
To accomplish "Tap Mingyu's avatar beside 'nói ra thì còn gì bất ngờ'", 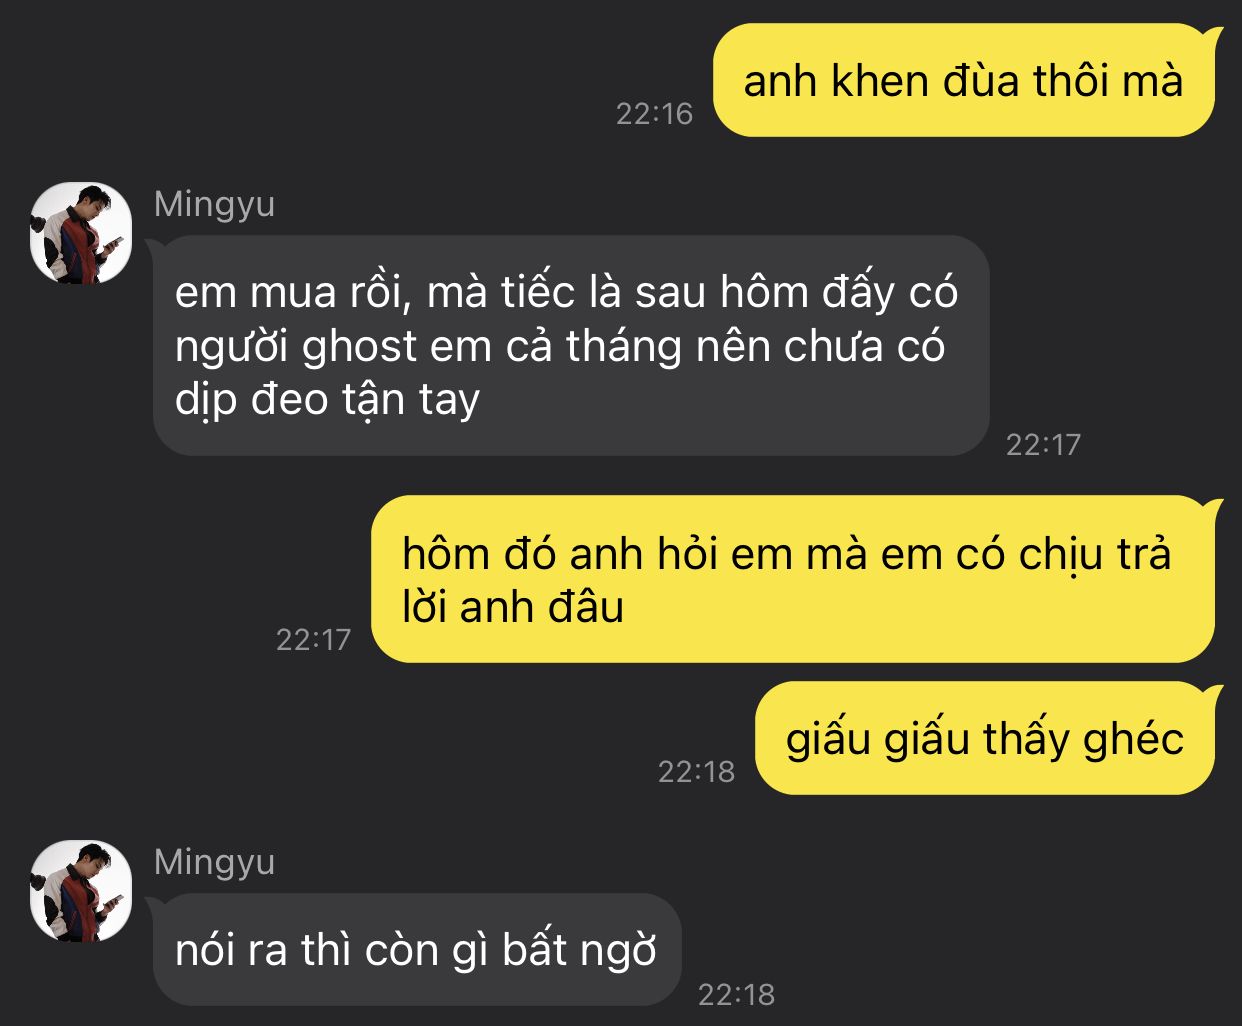I will click(81, 891).
